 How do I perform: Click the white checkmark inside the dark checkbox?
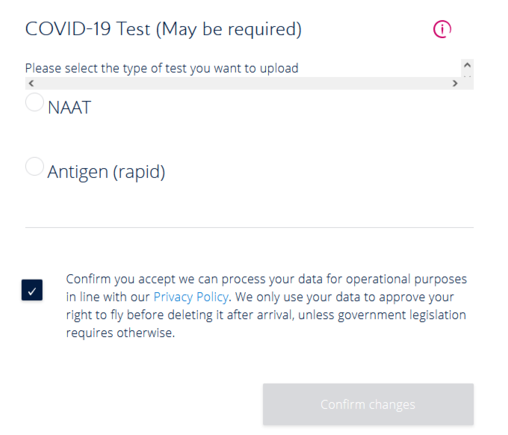click(x=32, y=292)
